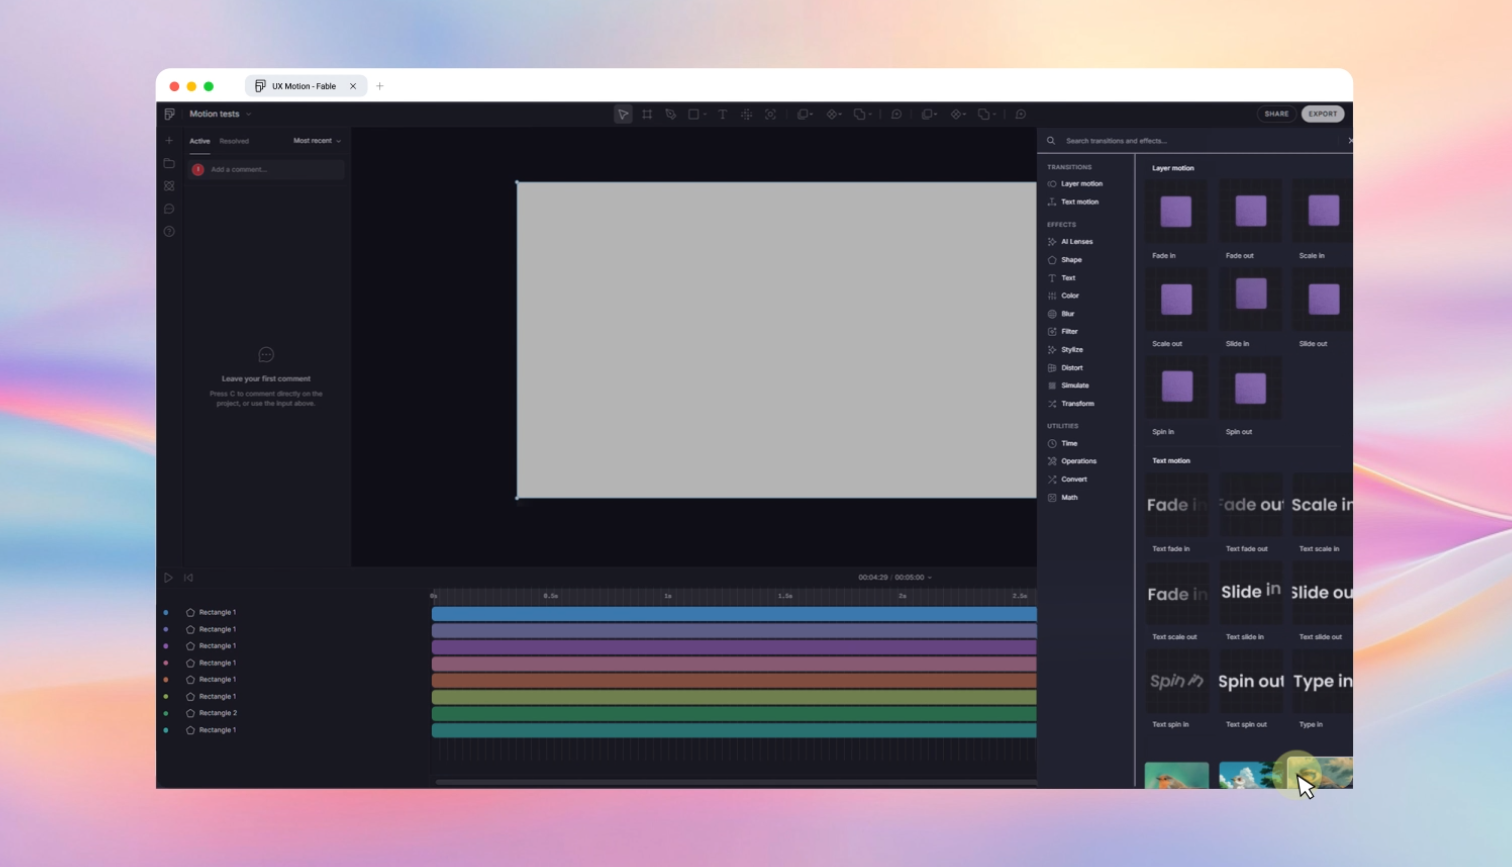Screen dimensions: 1512x867
Task: Click the speech bubble above Leave your first comment
Action: click(266, 355)
